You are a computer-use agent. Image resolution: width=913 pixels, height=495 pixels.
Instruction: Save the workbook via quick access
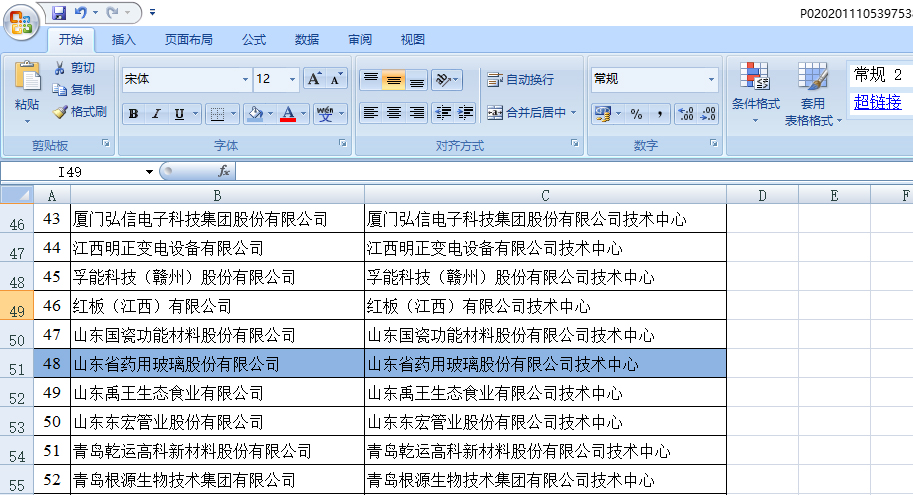coord(59,13)
